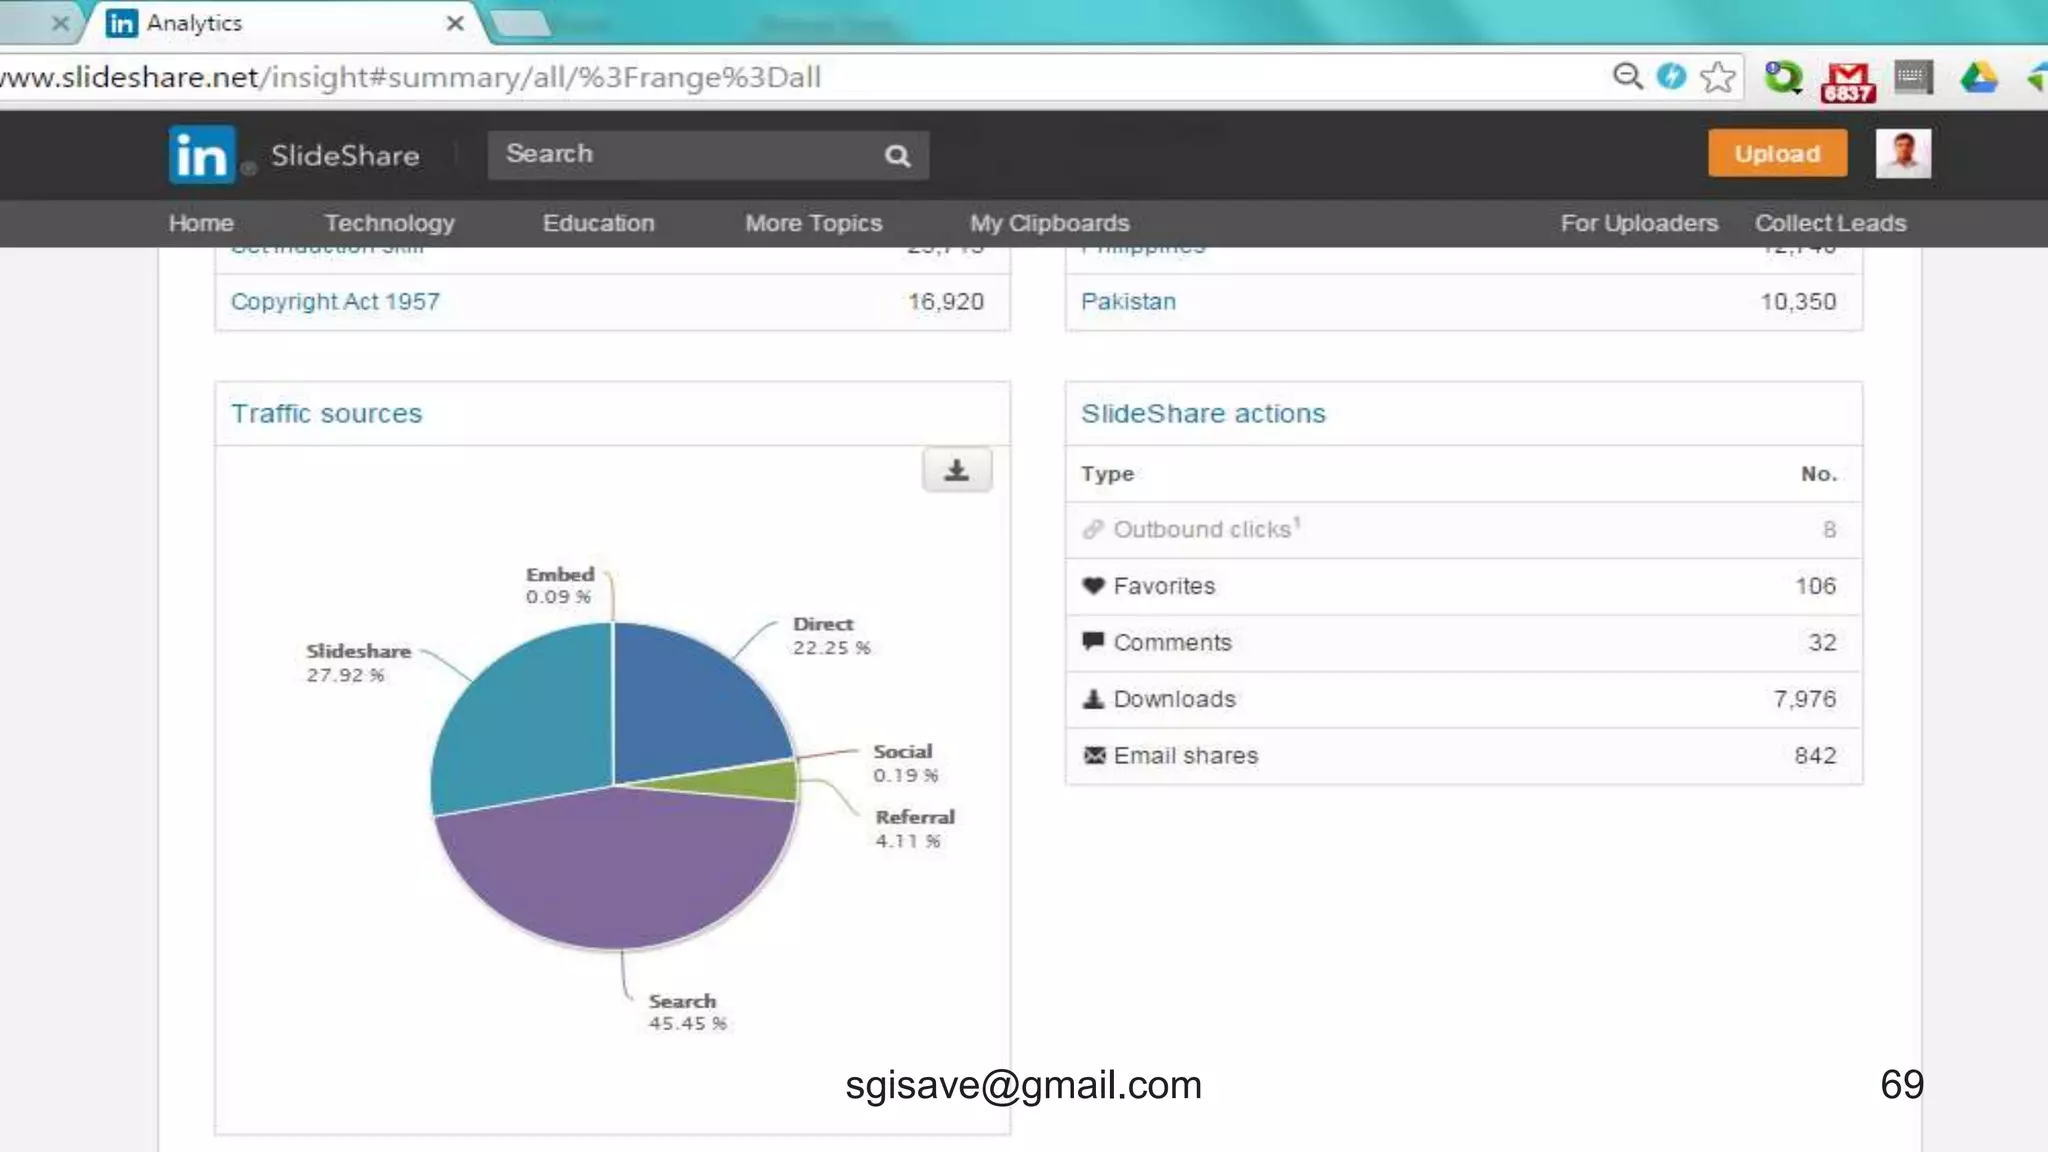Open the Education navigation menu item
The height and width of the screenshot is (1152, 2048).
click(598, 223)
